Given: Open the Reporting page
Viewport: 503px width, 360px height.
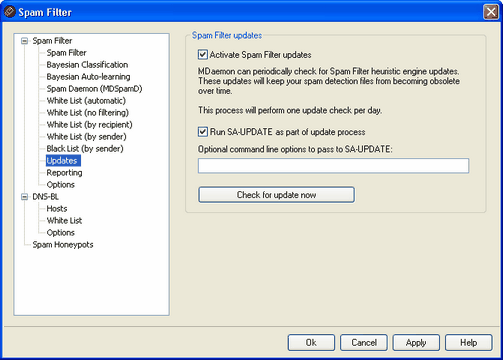Looking at the screenshot, I should coord(64,173).
